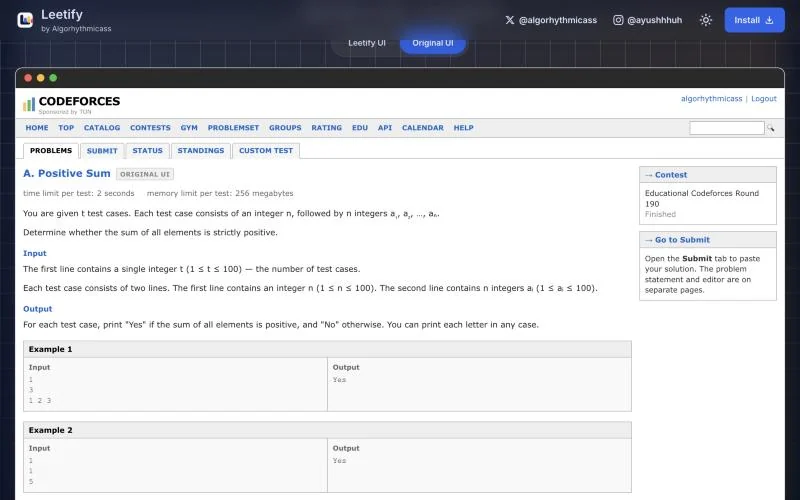Toggle the light/dark theme sun icon
Viewport: 800px width, 500px height.
(706, 20)
